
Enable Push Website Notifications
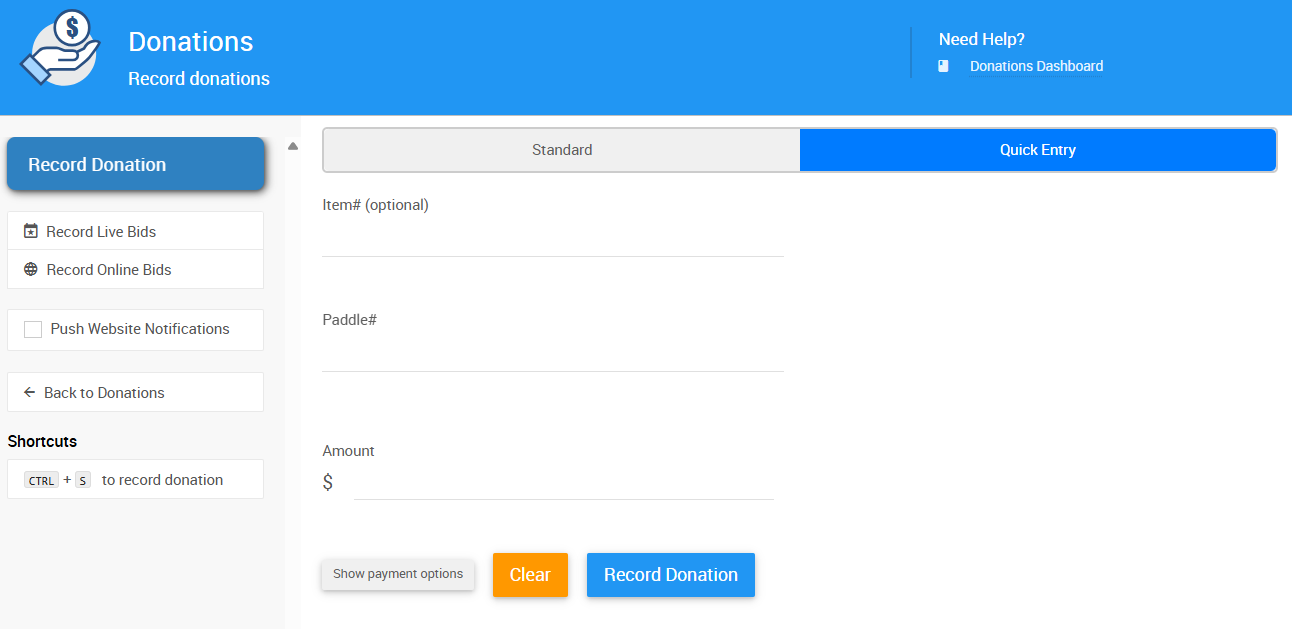(x=33, y=329)
